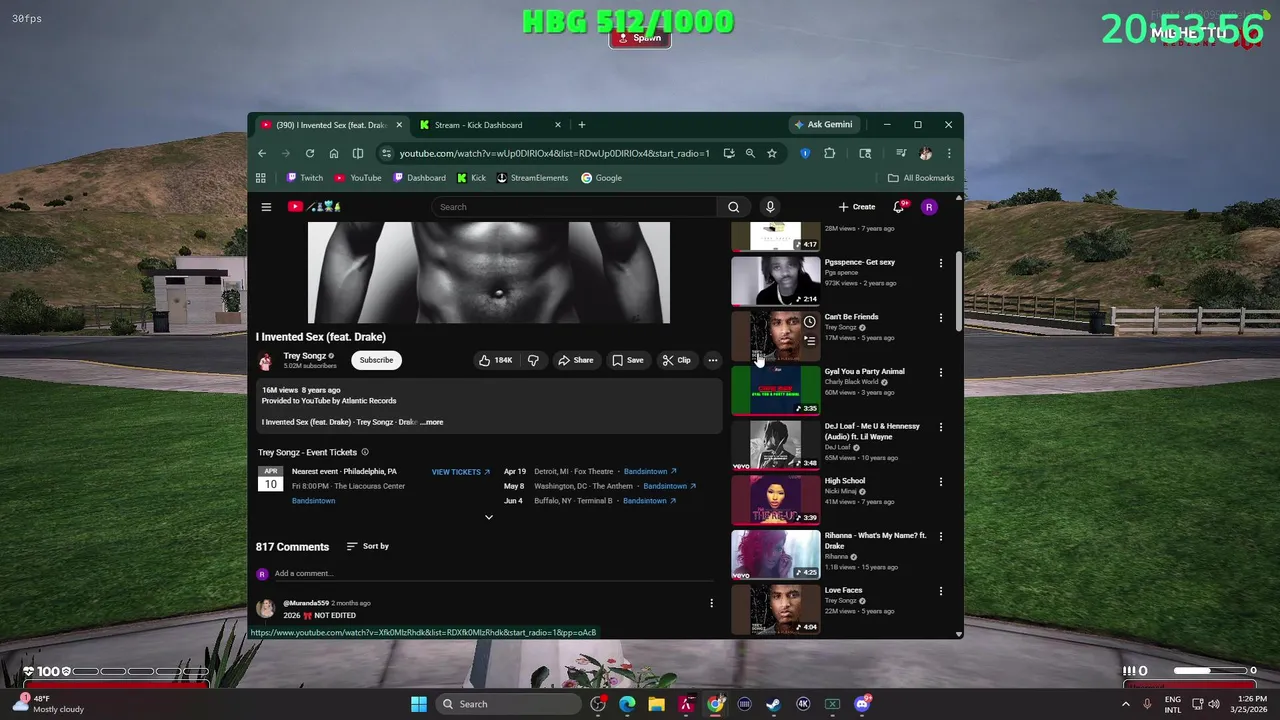Open Rihanna What's My Name thumbnail
Screen dimensions: 1280x720
[776, 555]
